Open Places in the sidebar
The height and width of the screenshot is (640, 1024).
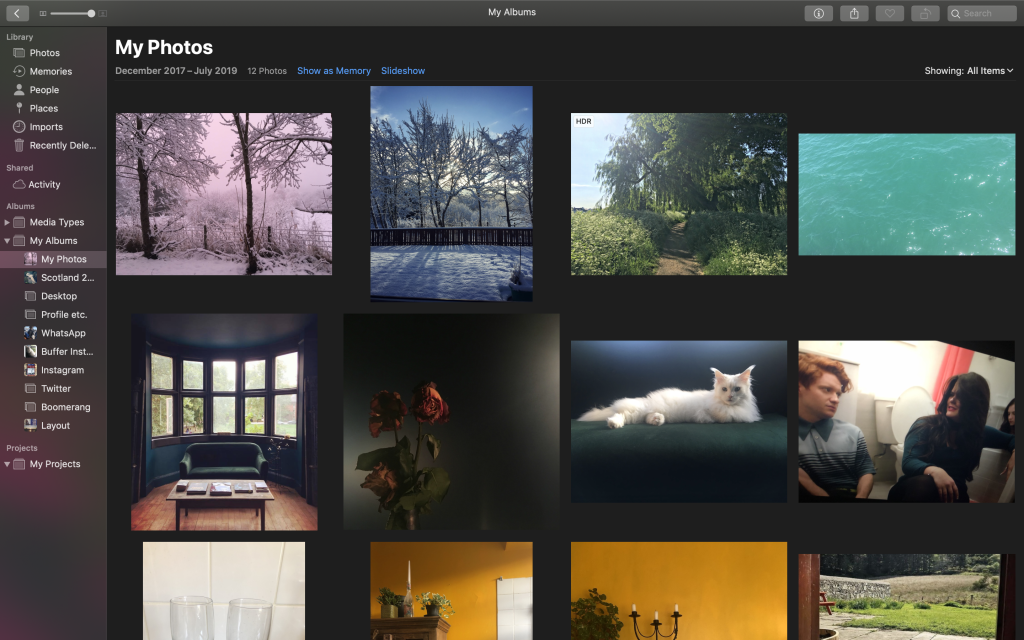tap(43, 109)
